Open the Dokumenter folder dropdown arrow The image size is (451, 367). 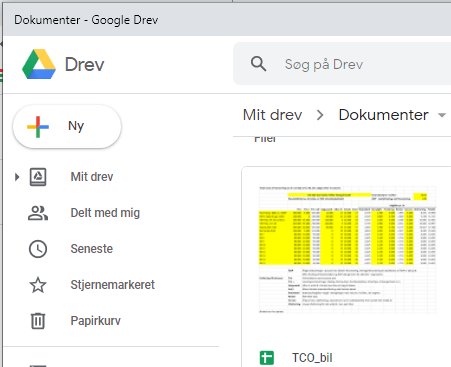click(x=442, y=115)
